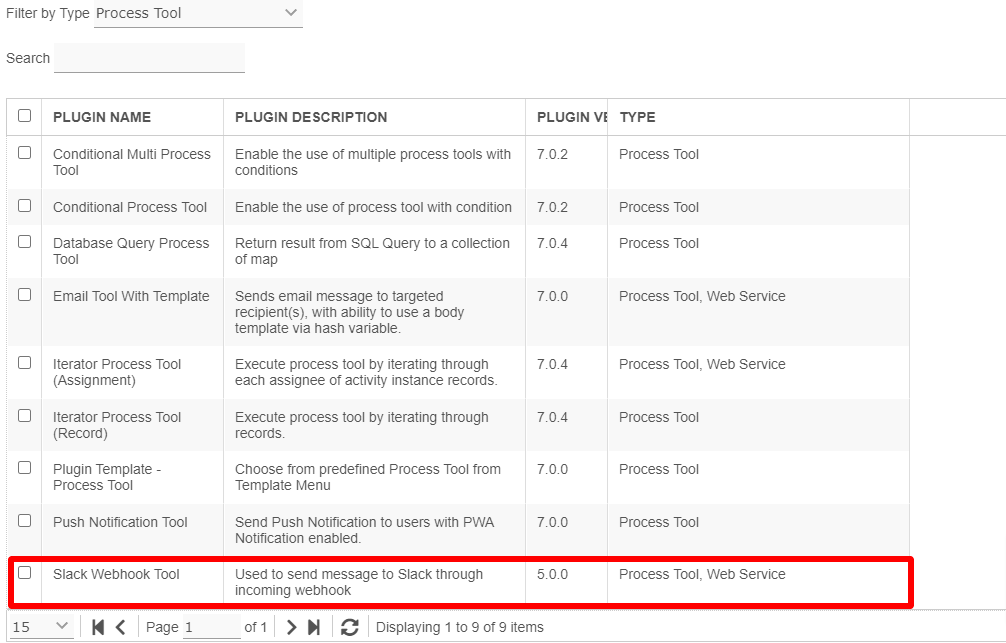Sort by the TYPE column header
Screen dimensions: 1006x643
[x=638, y=117]
